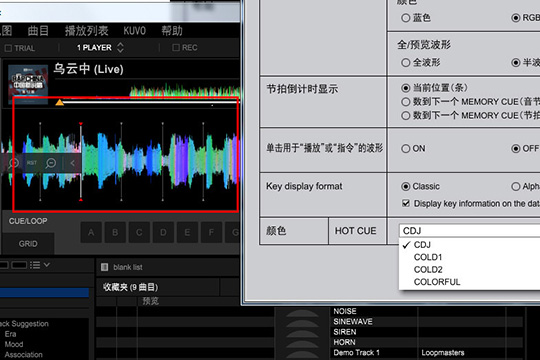Open the HOT CUE color combo box
540x360 pixels.
(x=469, y=230)
